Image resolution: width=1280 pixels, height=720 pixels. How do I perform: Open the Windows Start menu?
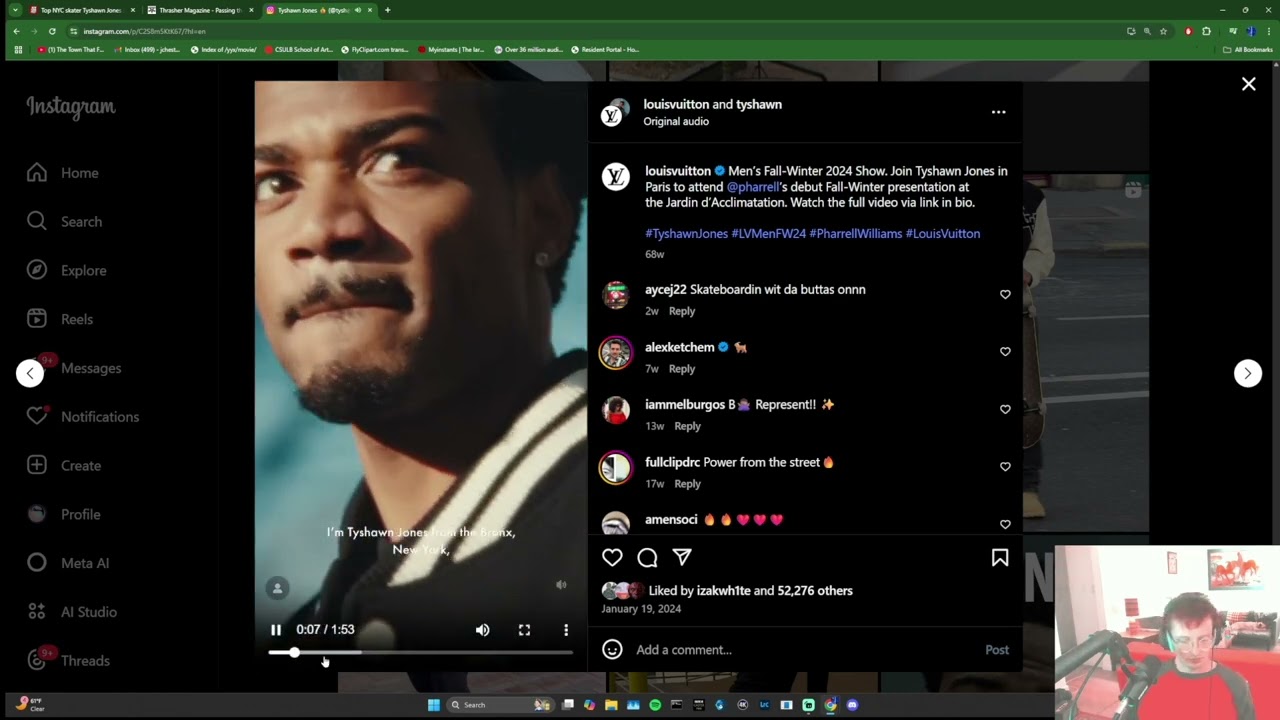(433, 705)
